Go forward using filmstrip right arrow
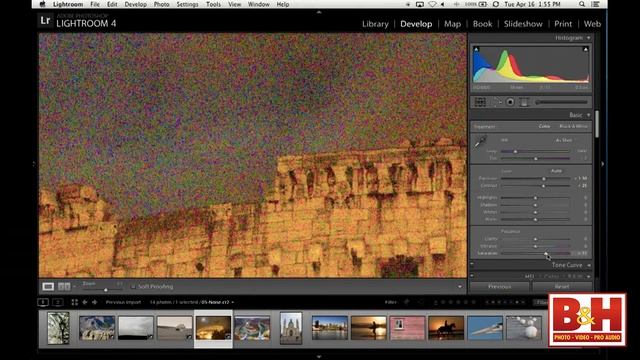Screen dimensions: 640x360 tap(95, 302)
